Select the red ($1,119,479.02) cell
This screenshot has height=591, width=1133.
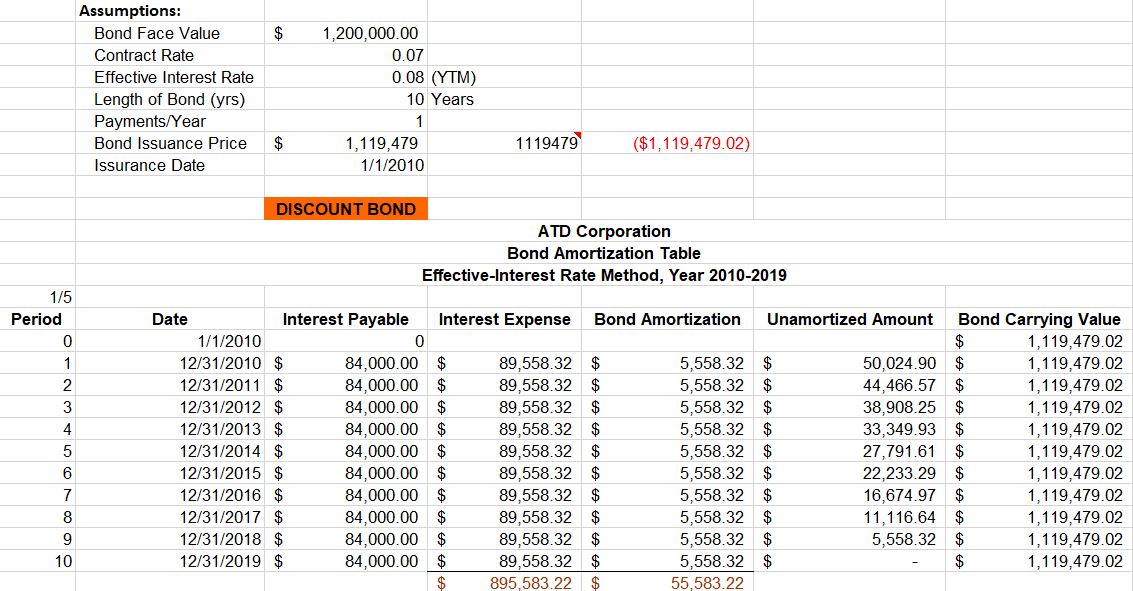pyautogui.click(x=692, y=143)
